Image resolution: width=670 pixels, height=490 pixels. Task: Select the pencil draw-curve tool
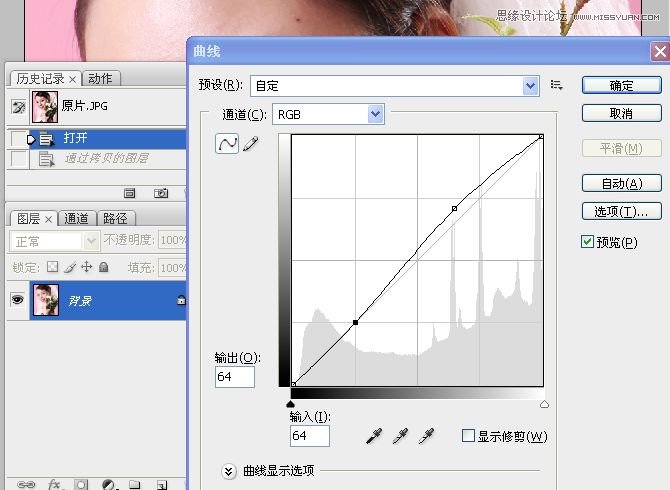(251, 144)
